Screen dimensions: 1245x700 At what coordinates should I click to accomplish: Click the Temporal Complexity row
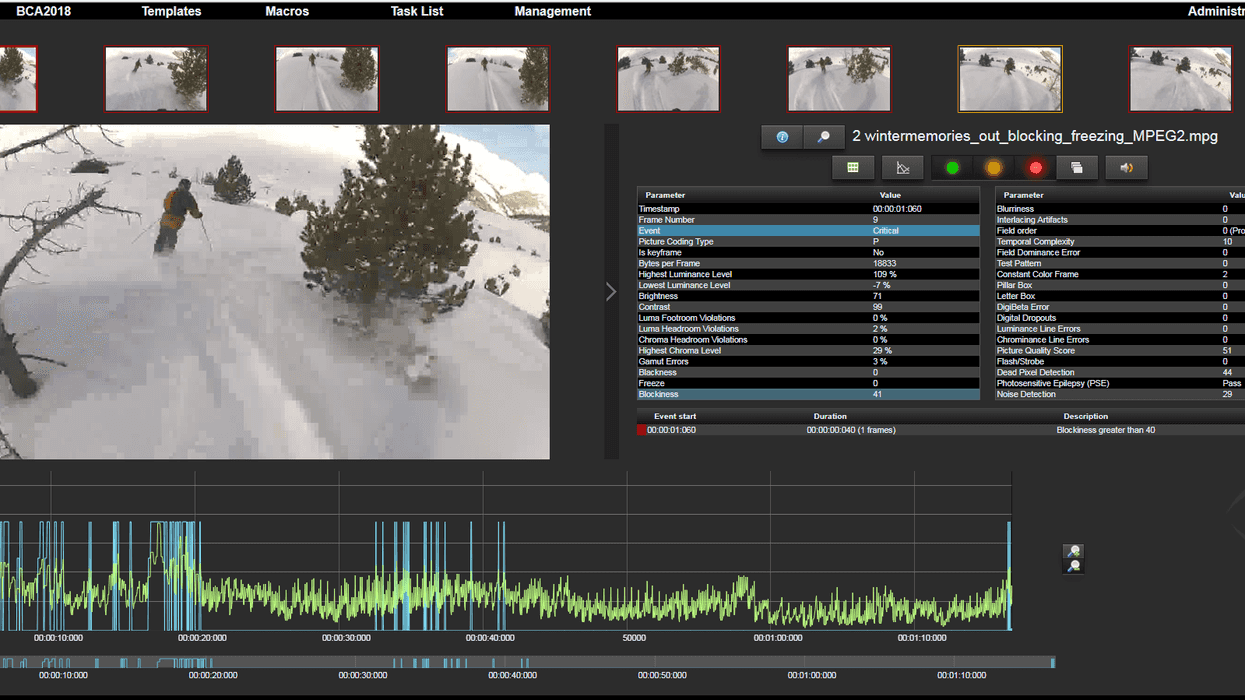(1120, 242)
